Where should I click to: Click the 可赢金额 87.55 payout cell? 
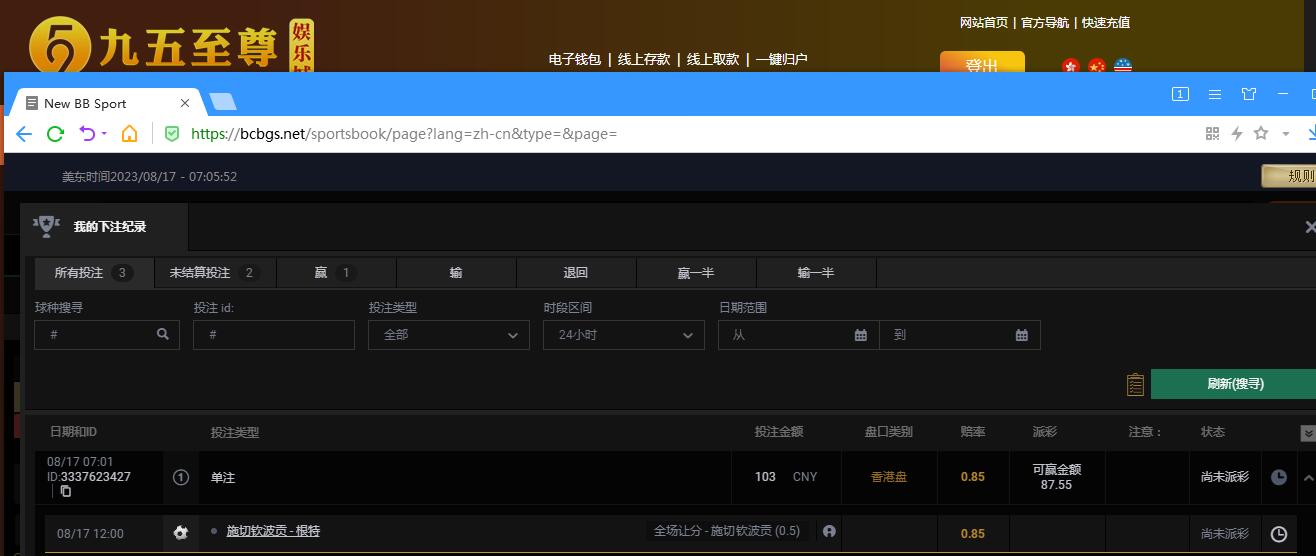click(1056, 477)
